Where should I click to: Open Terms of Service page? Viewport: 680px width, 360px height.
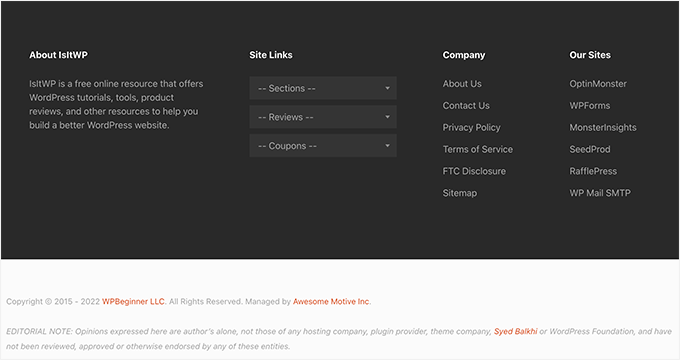pyautogui.click(x=477, y=149)
